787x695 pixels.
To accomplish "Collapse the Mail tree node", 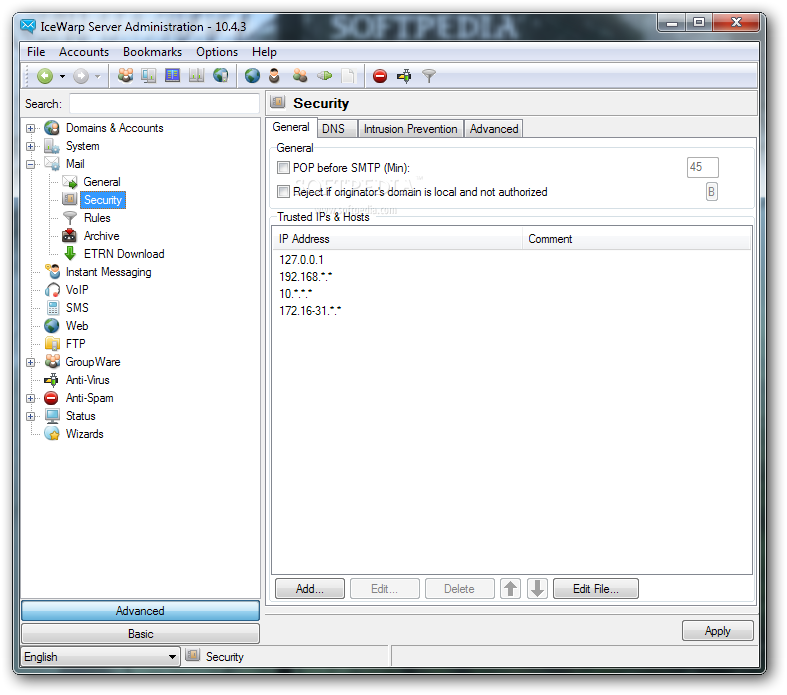I will click(31, 165).
